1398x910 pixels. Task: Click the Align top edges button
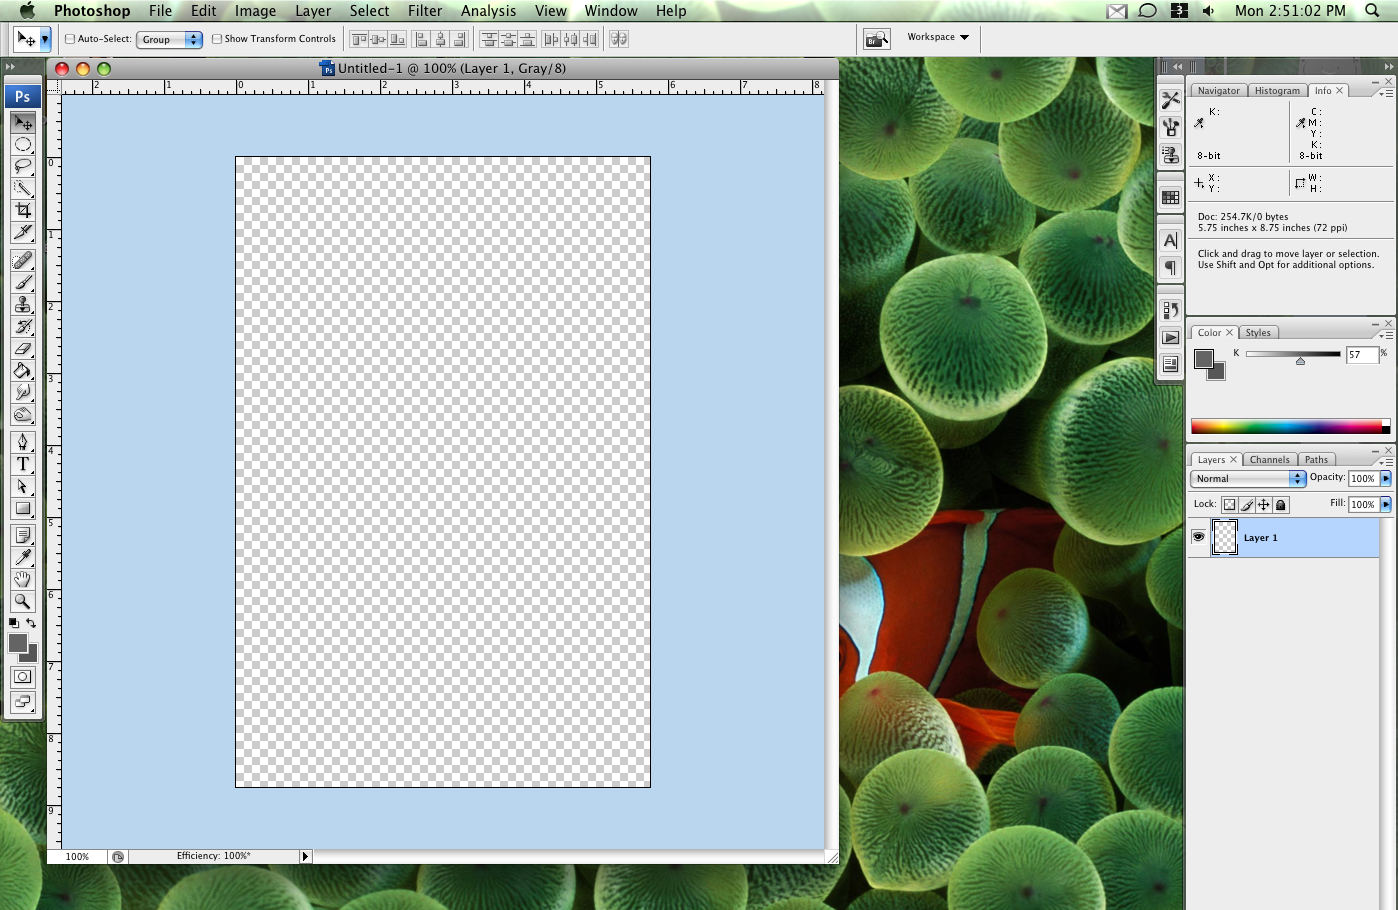(358, 39)
